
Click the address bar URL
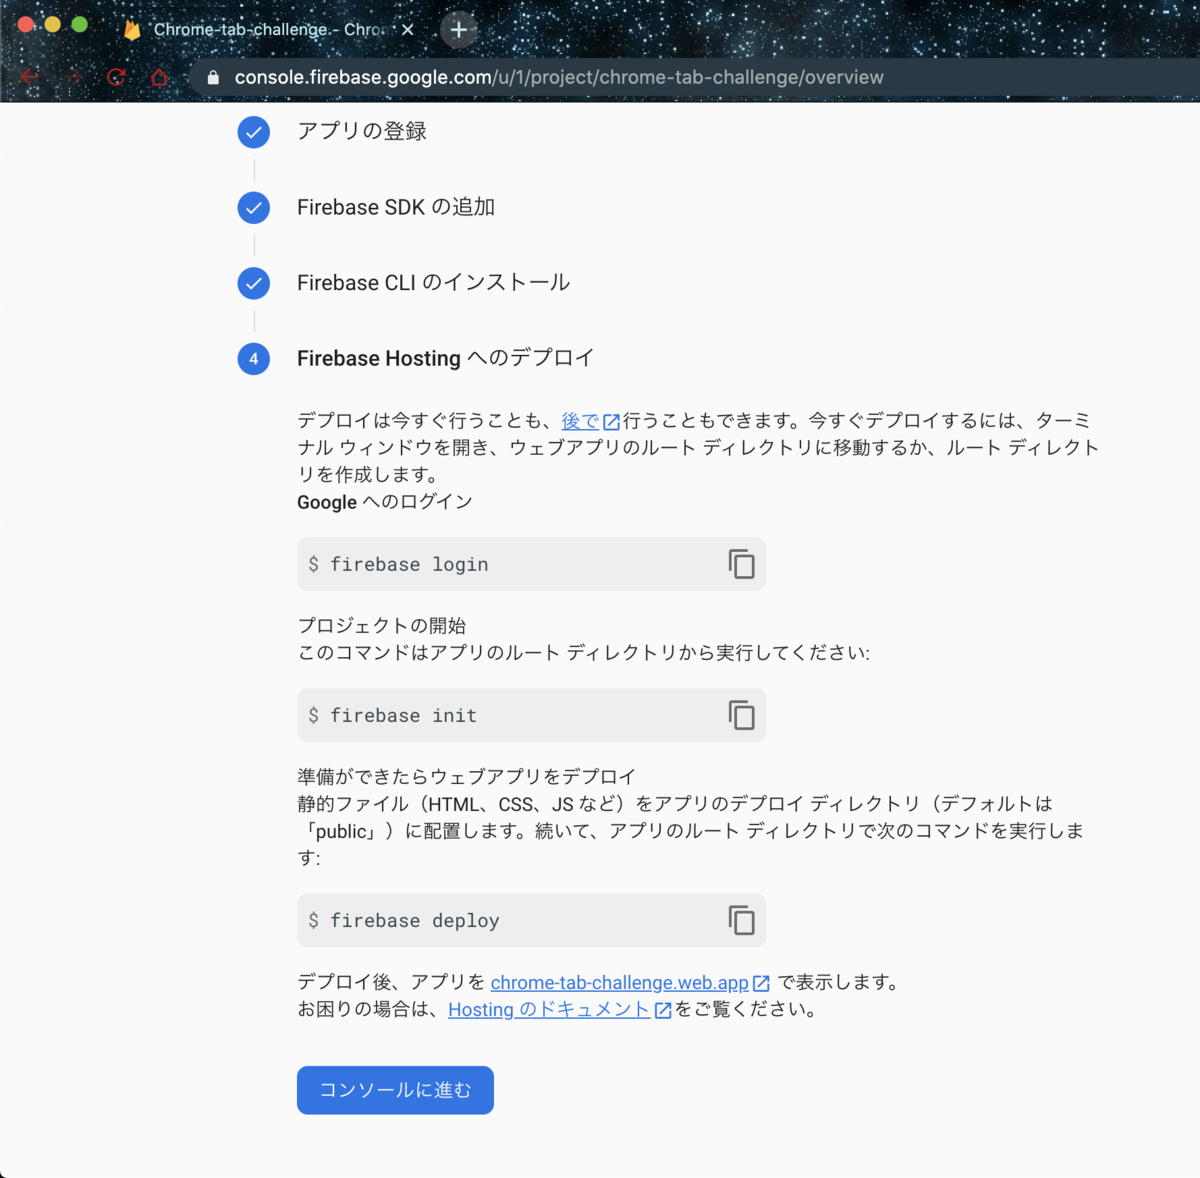tap(559, 77)
